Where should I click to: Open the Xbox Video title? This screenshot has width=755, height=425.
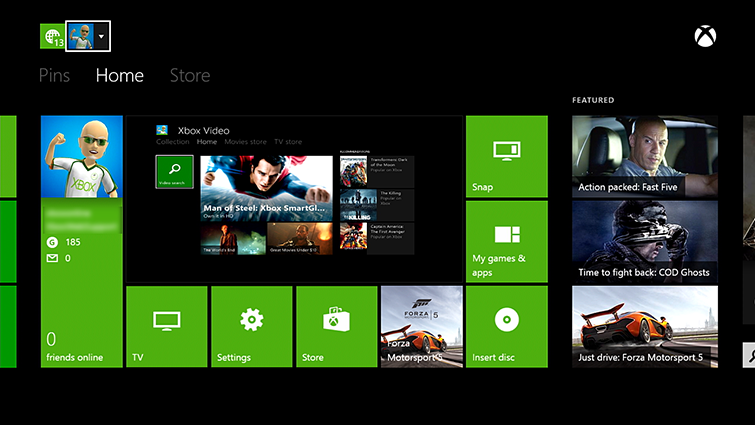pos(203,130)
